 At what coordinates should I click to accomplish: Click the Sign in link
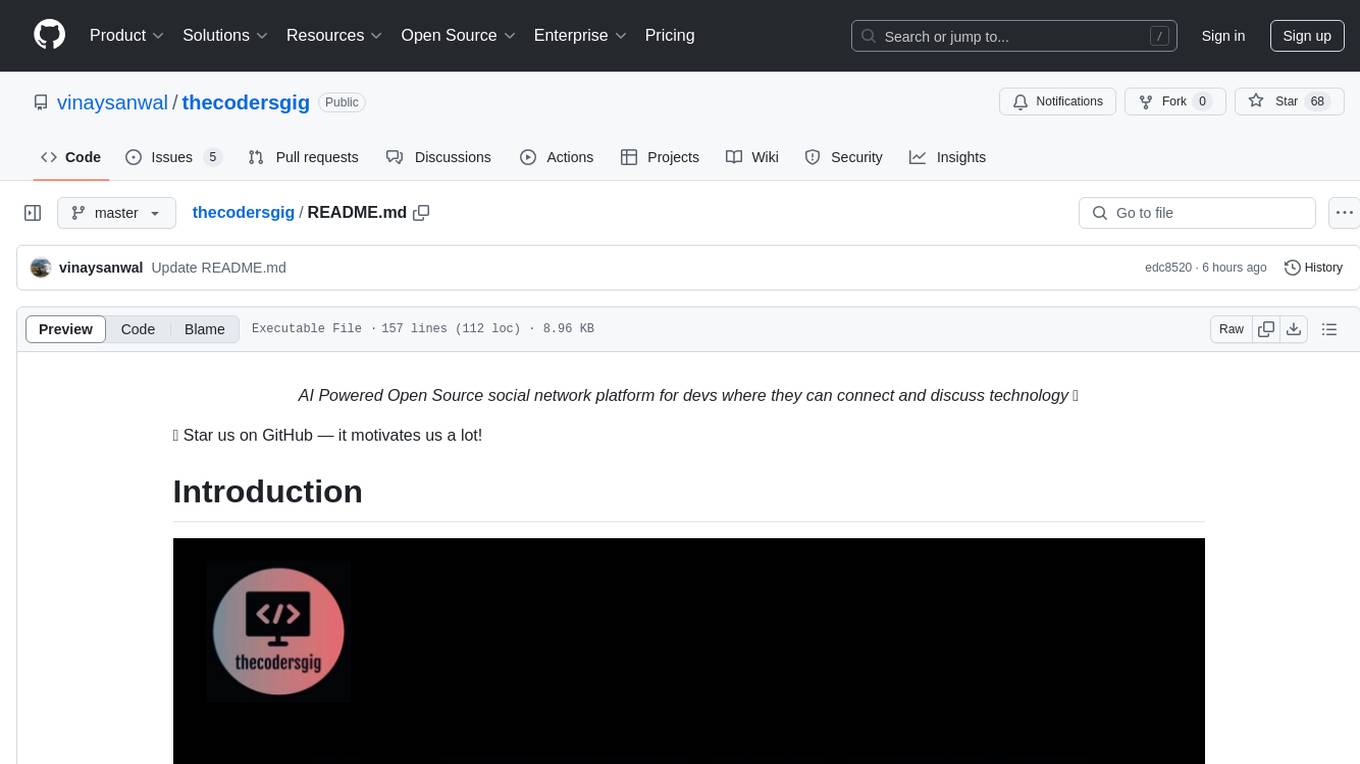tap(1223, 36)
